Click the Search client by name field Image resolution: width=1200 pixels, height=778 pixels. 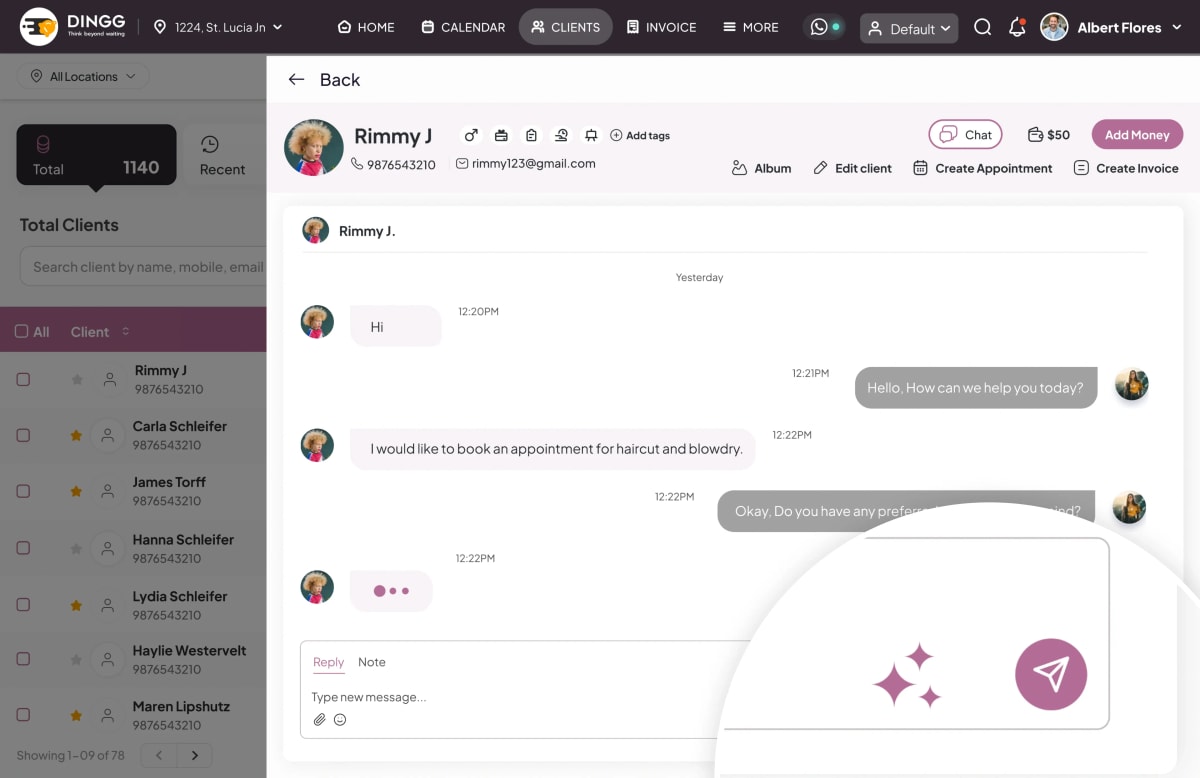143,267
